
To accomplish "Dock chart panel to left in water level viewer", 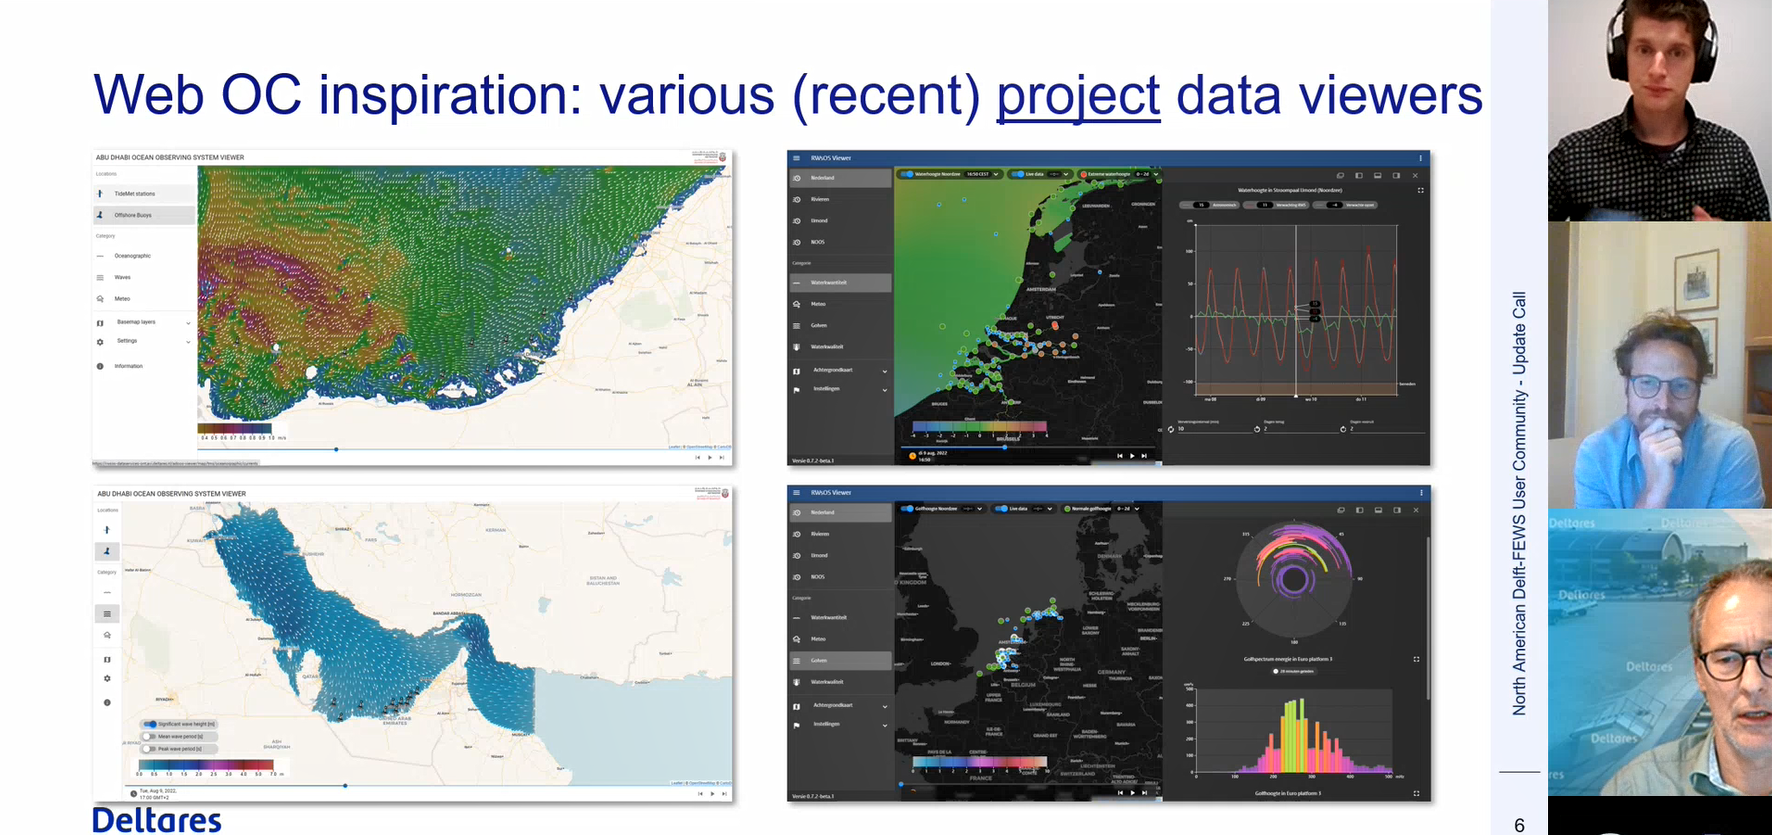I will (x=1359, y=175).
